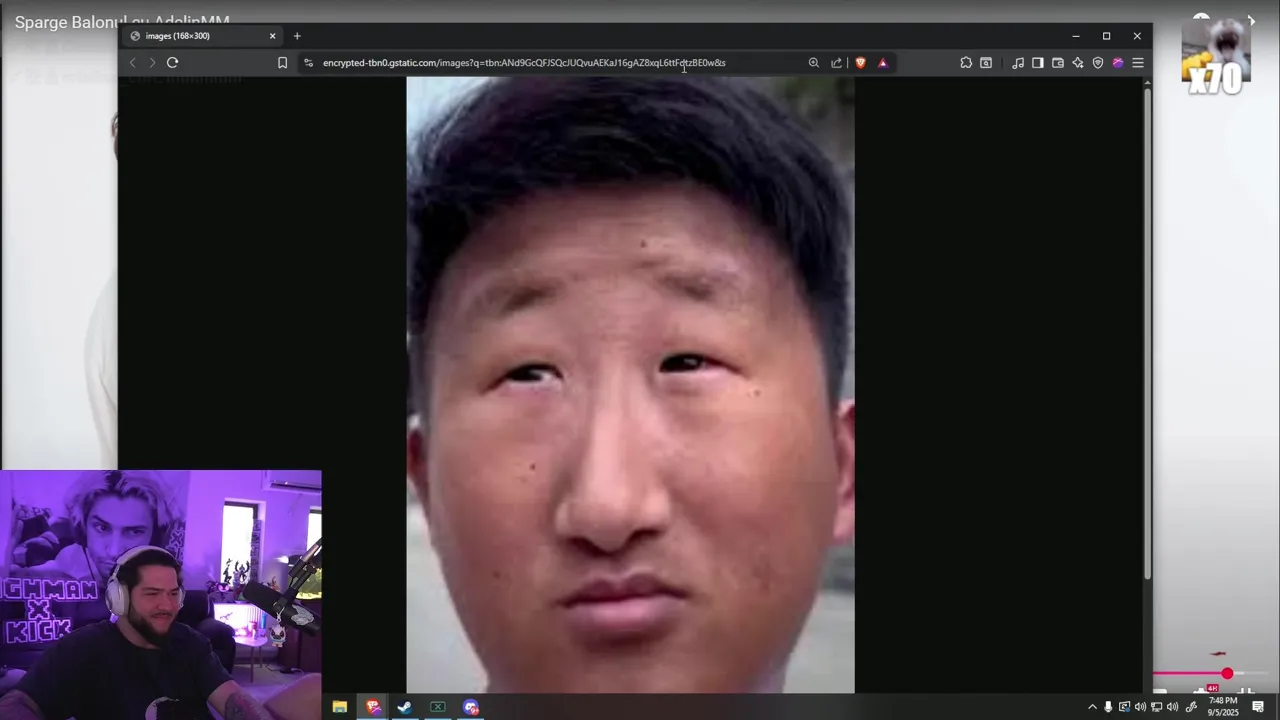Open the Brave main hamburger menu

[1138, 62]
